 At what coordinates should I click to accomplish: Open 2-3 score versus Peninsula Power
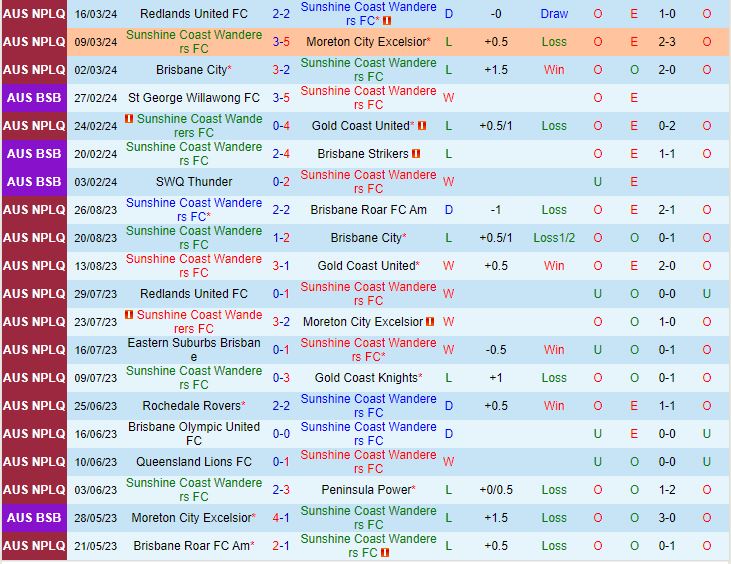(x=281, y=490)
